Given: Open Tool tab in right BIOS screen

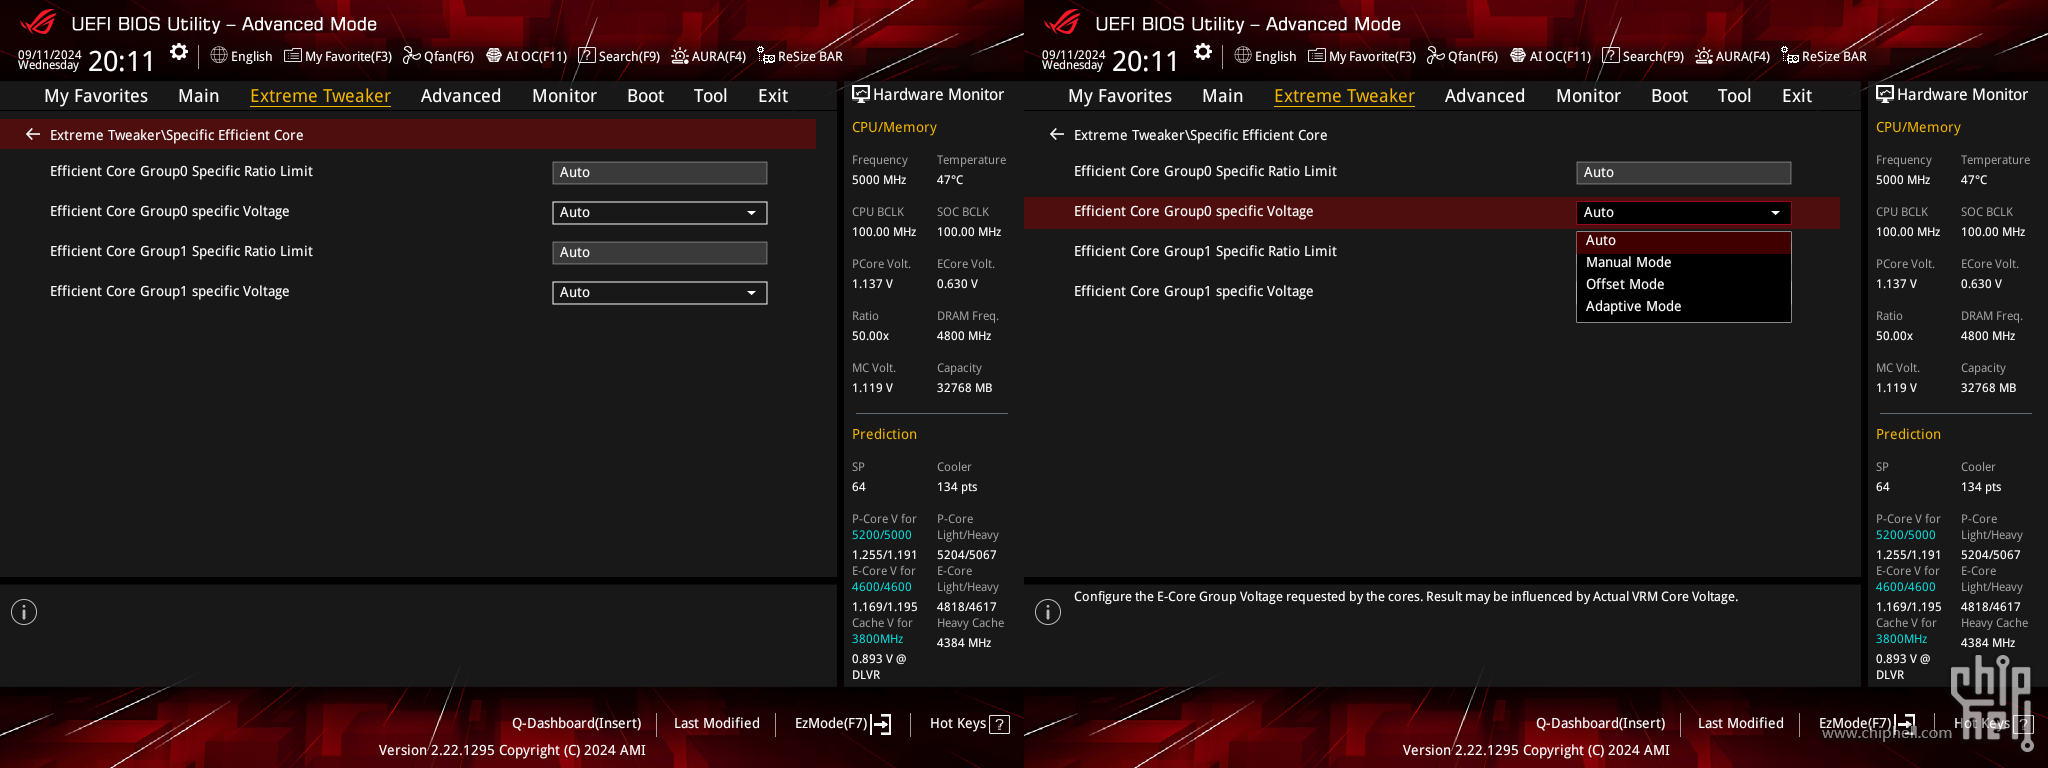Looking at the screenshot, I should click(1734, 96).
